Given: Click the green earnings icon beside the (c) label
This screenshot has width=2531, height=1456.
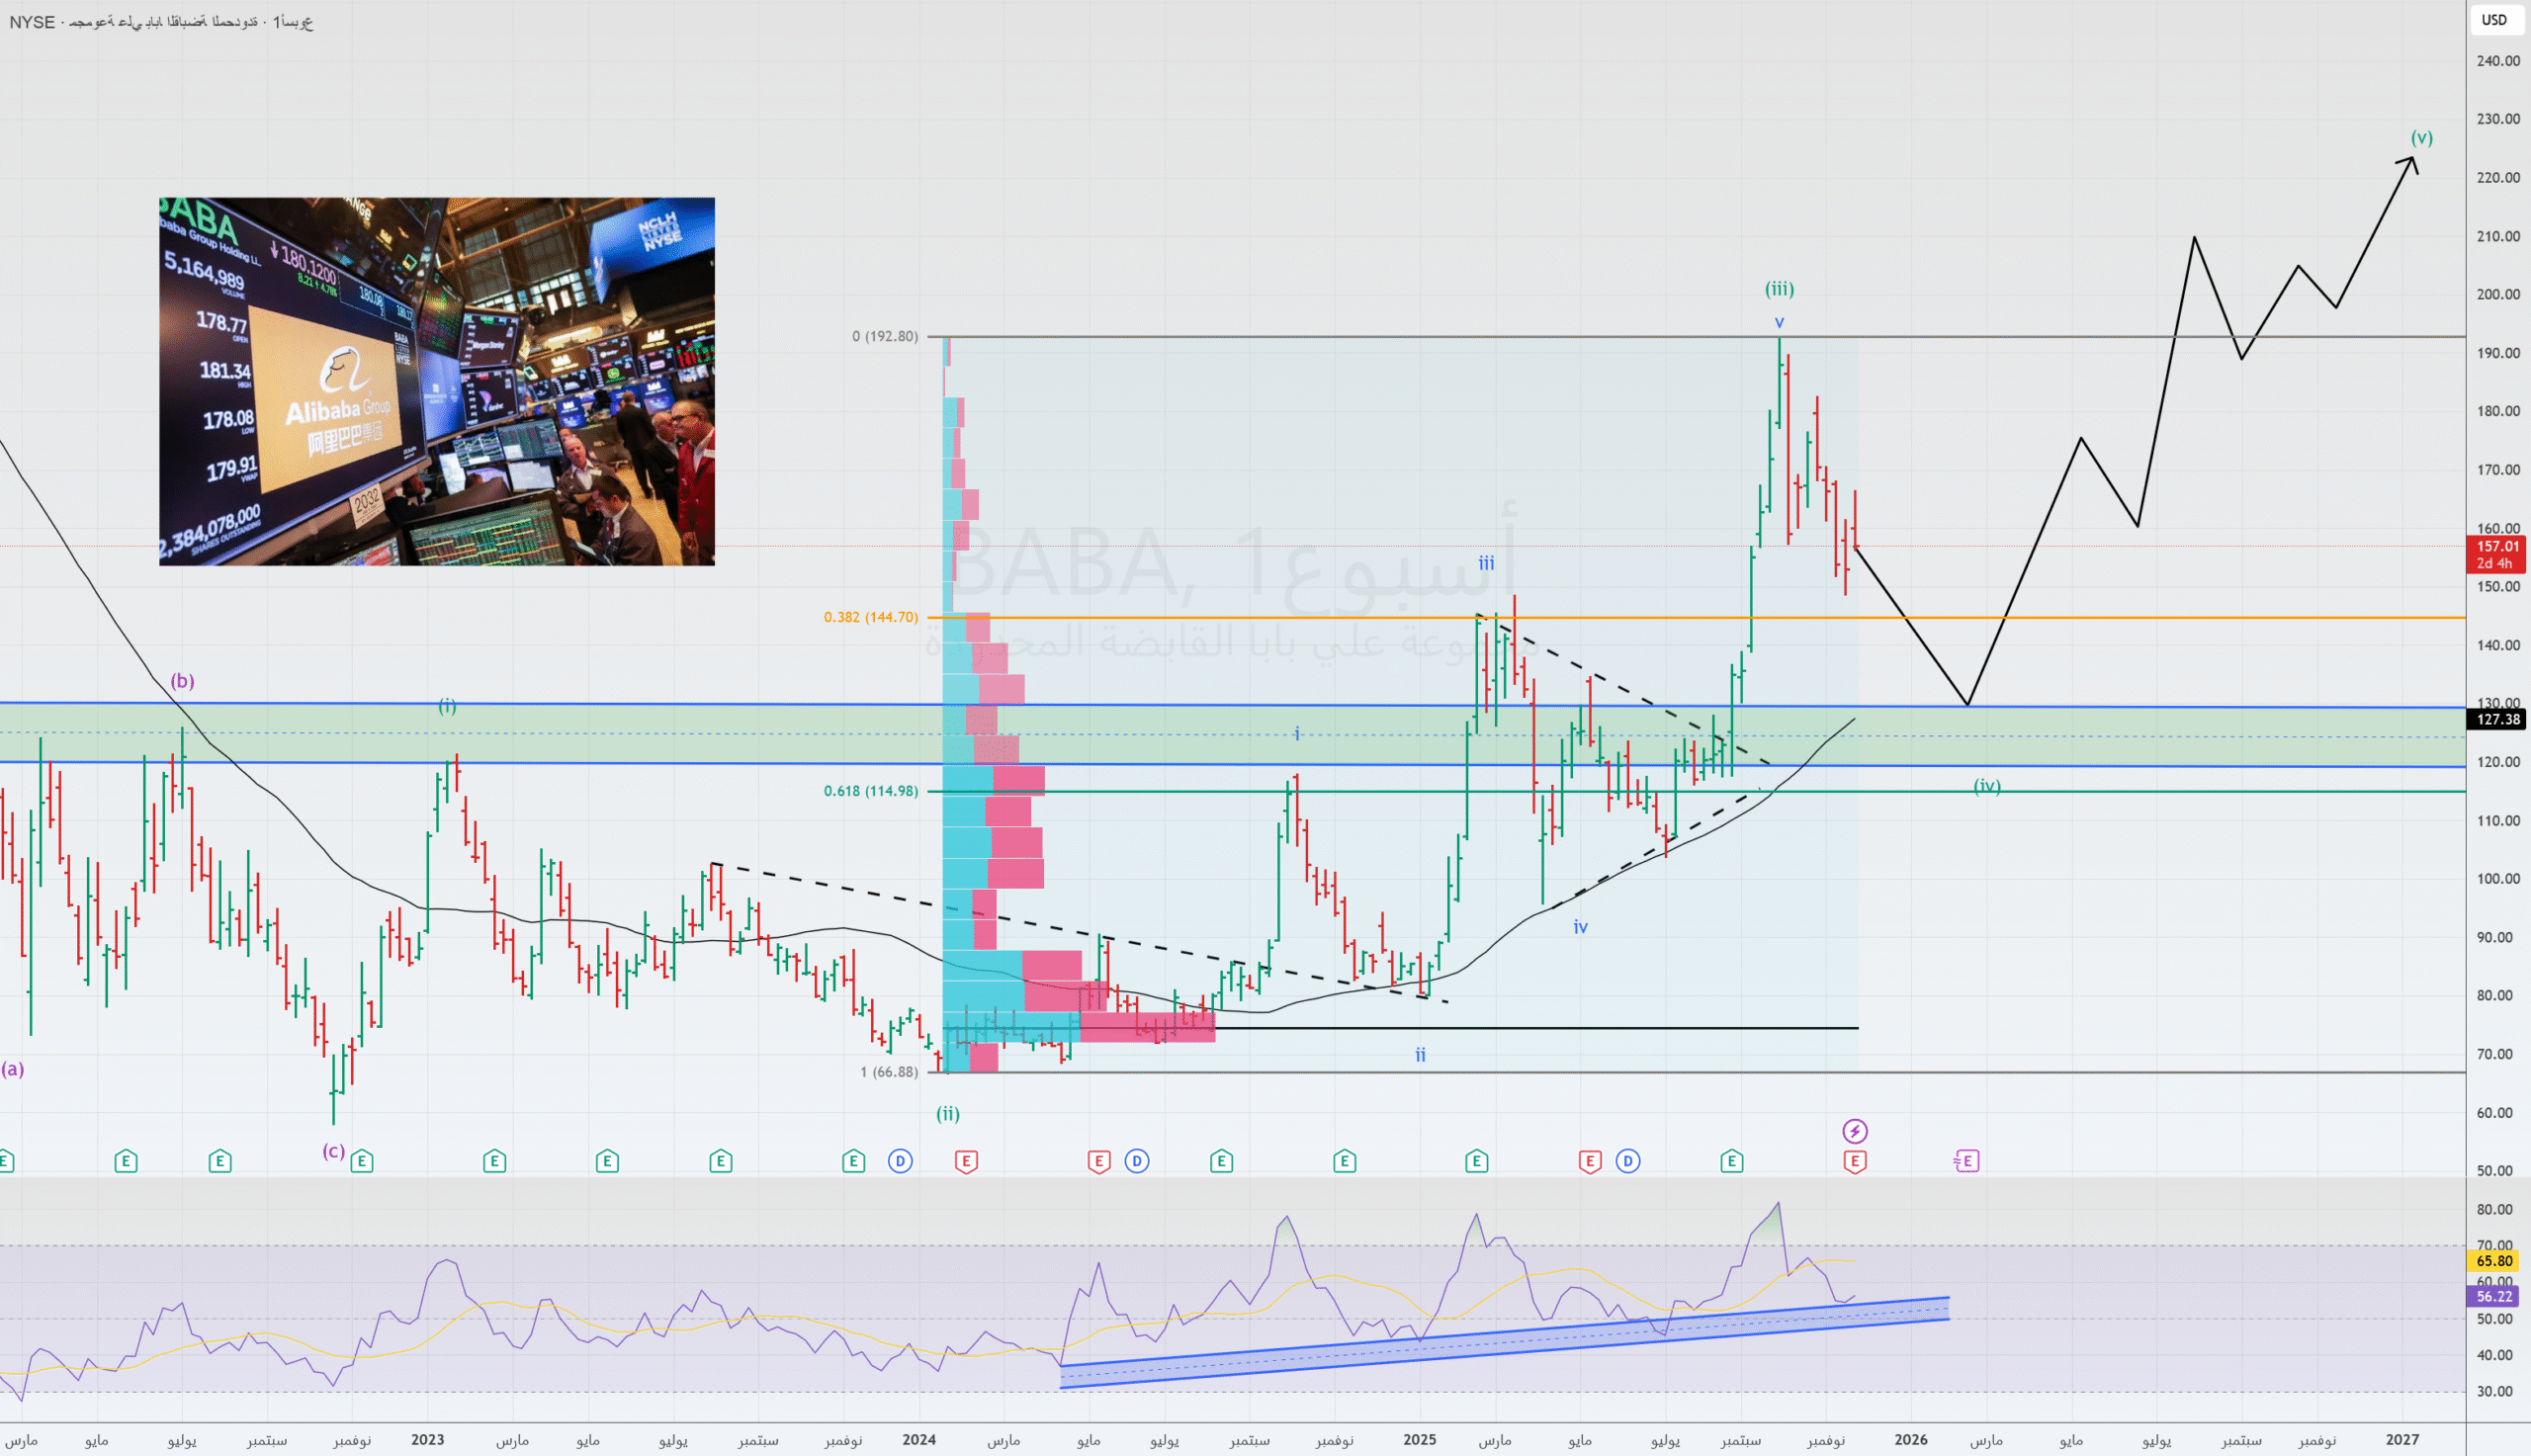Looking at the screenshot, I should (x=362, y=1161).
